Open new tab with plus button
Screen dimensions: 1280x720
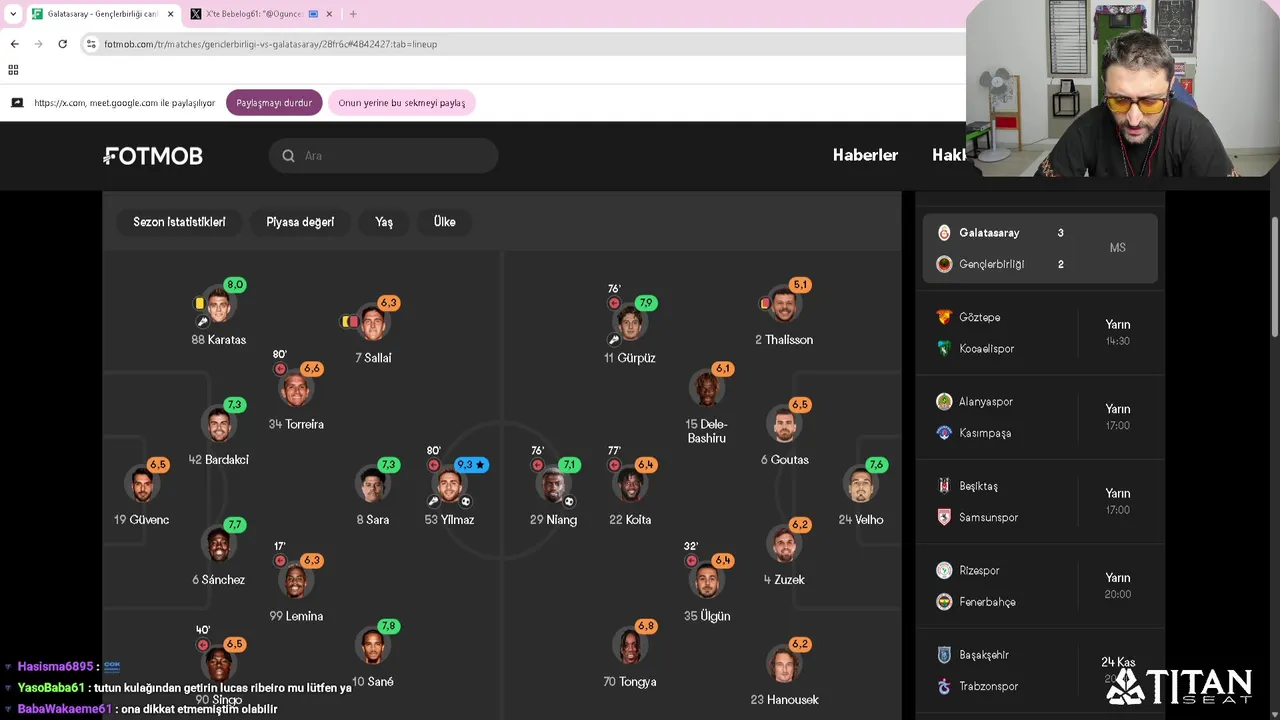click(x=353, y=14)
